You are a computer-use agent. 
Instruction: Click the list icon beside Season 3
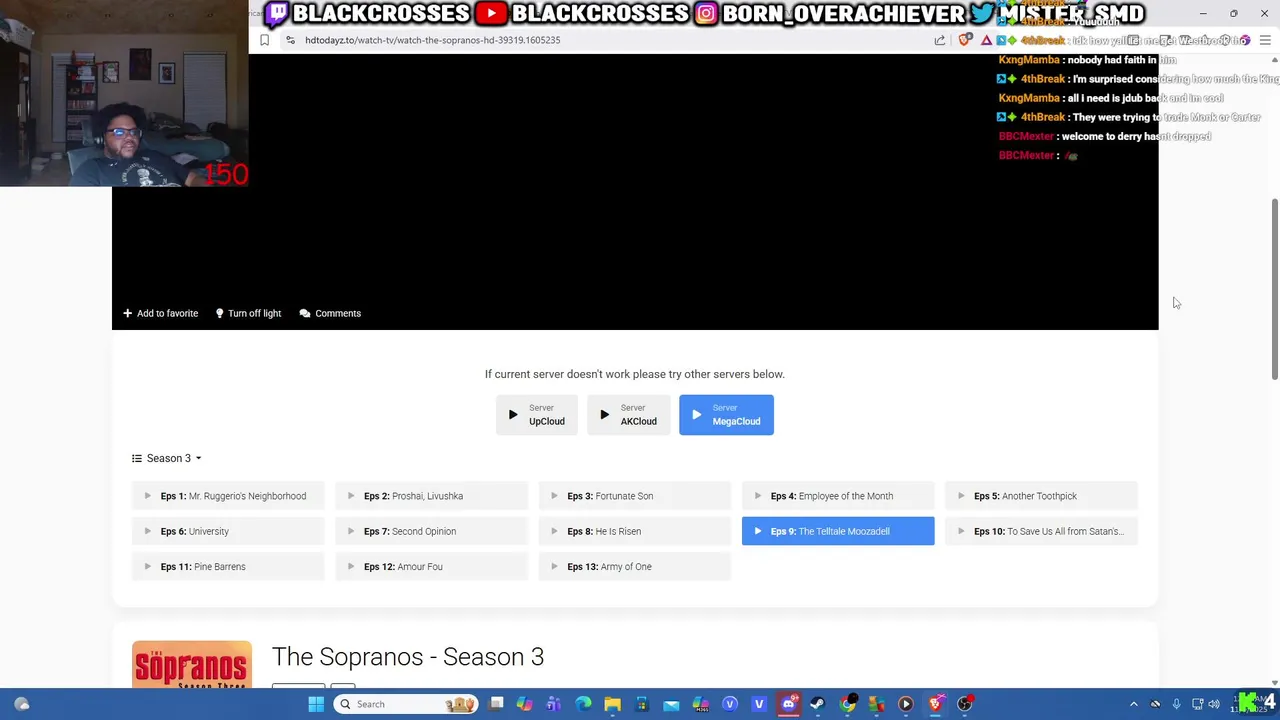137,458
